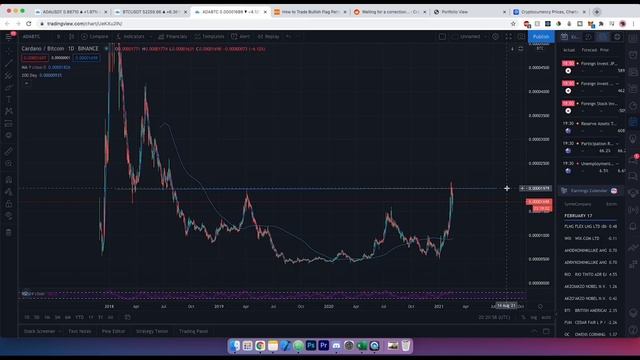Open the Unnamed layout dropdown

pos(469,37)
